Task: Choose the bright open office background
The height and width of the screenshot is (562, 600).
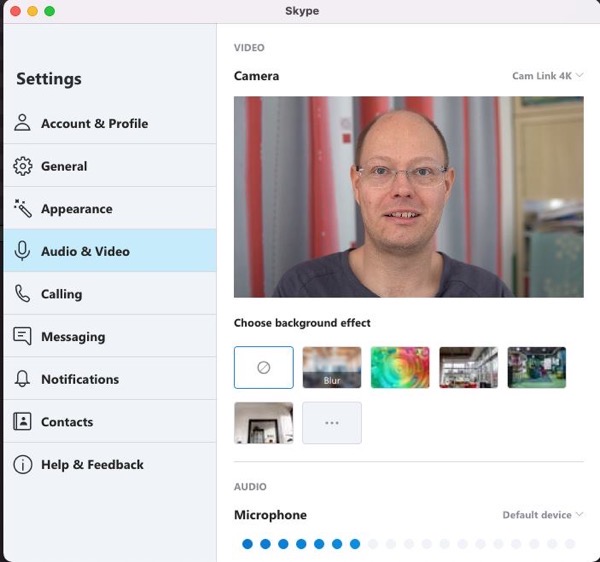Action: coord(468,367)
